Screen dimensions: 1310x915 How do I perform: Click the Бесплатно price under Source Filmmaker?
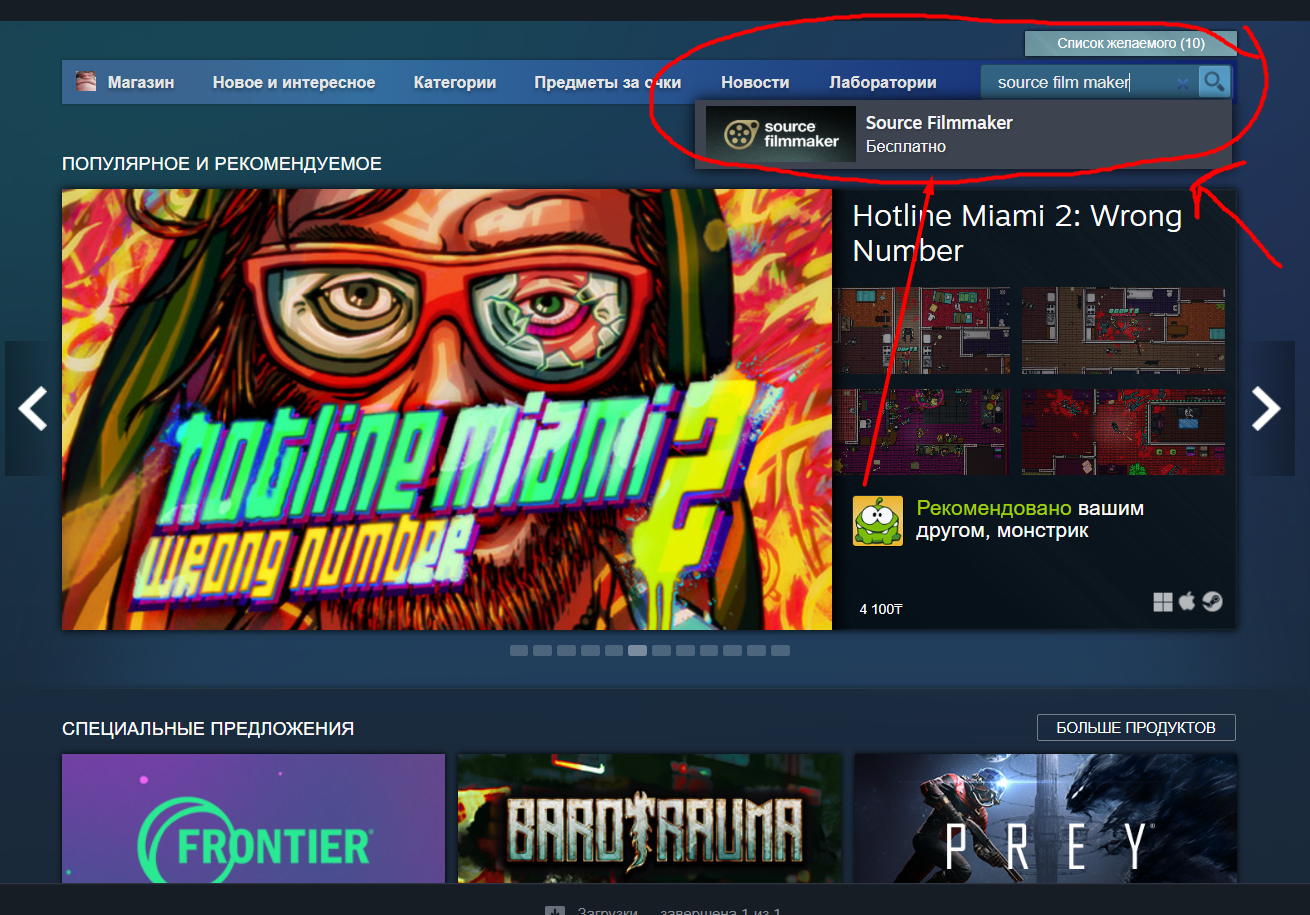[x=906, y=147]
